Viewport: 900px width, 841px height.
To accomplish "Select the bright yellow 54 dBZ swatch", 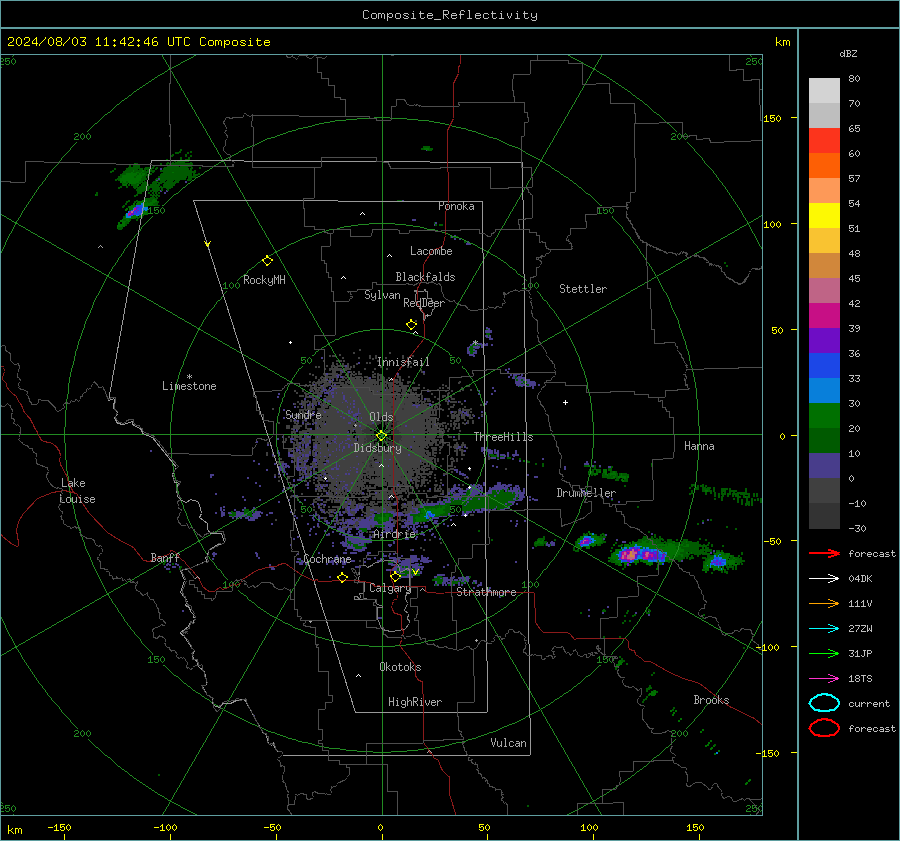I will click(824, 215).
